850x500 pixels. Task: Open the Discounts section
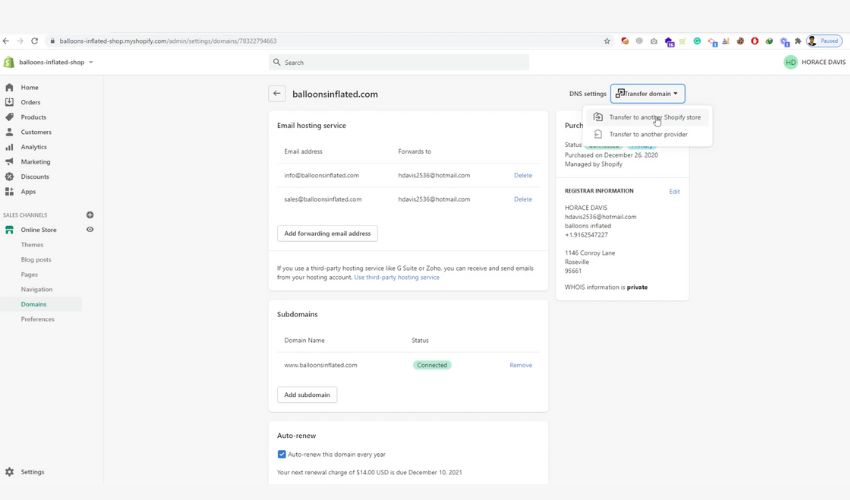coord(34,177)
